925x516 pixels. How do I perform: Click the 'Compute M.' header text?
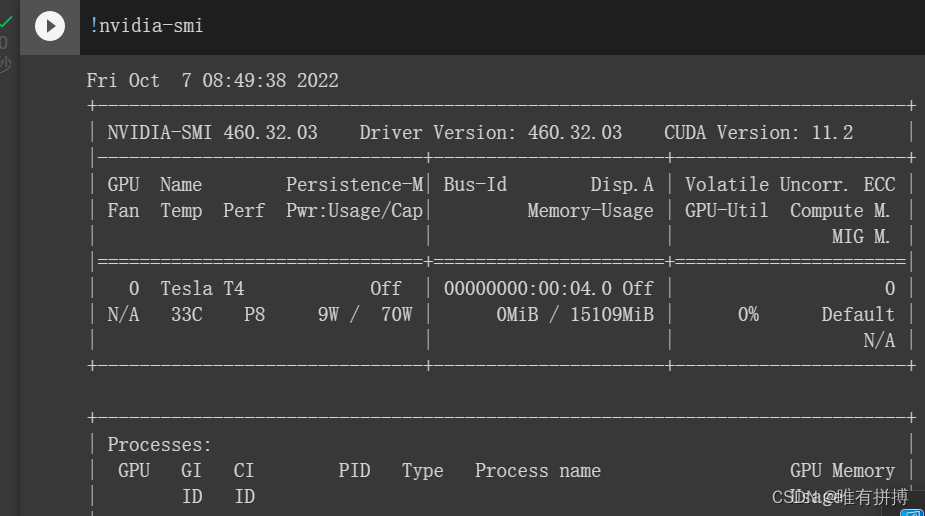coord(840,211)
